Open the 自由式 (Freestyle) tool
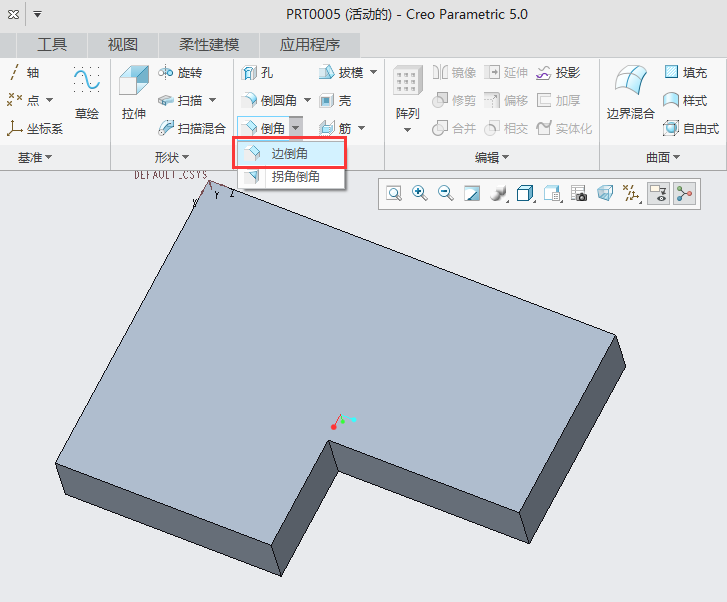Viewport: 727px width, 602px height. [691, 128]
